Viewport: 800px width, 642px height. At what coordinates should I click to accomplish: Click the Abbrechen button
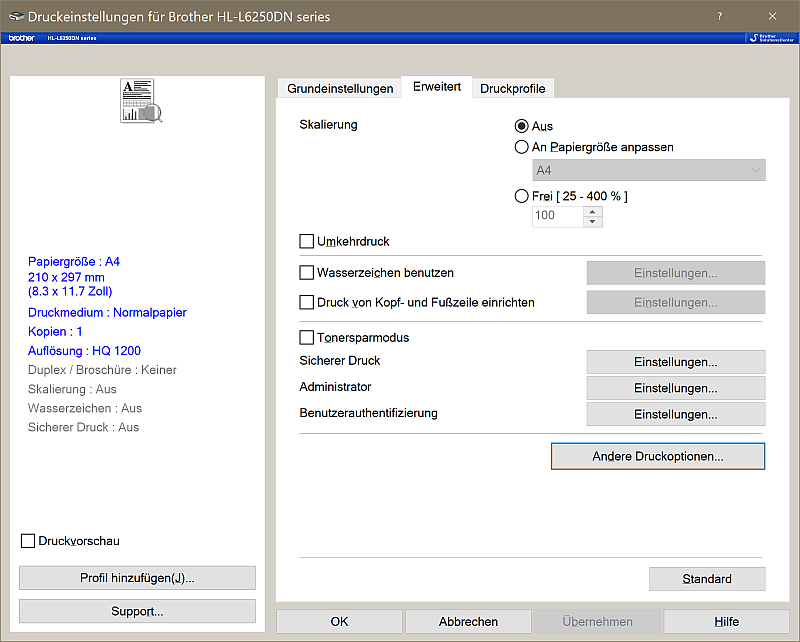468,622
